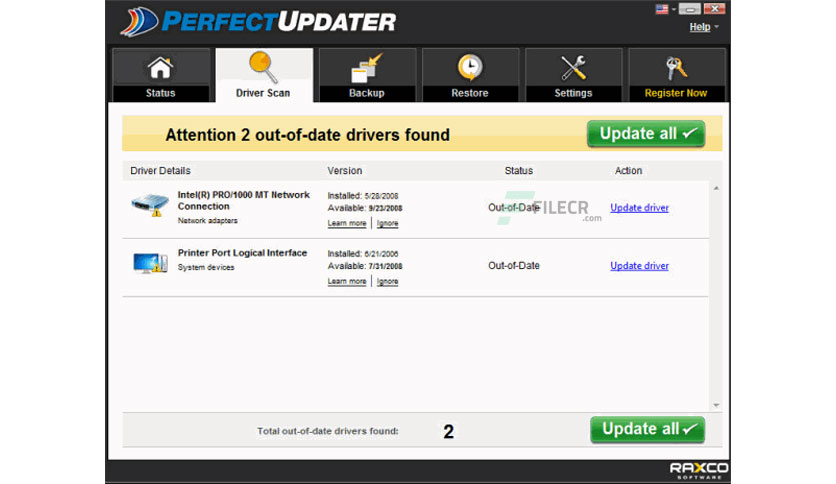Click the Version column header
The image size is (836, 484).
click(344, 171)
